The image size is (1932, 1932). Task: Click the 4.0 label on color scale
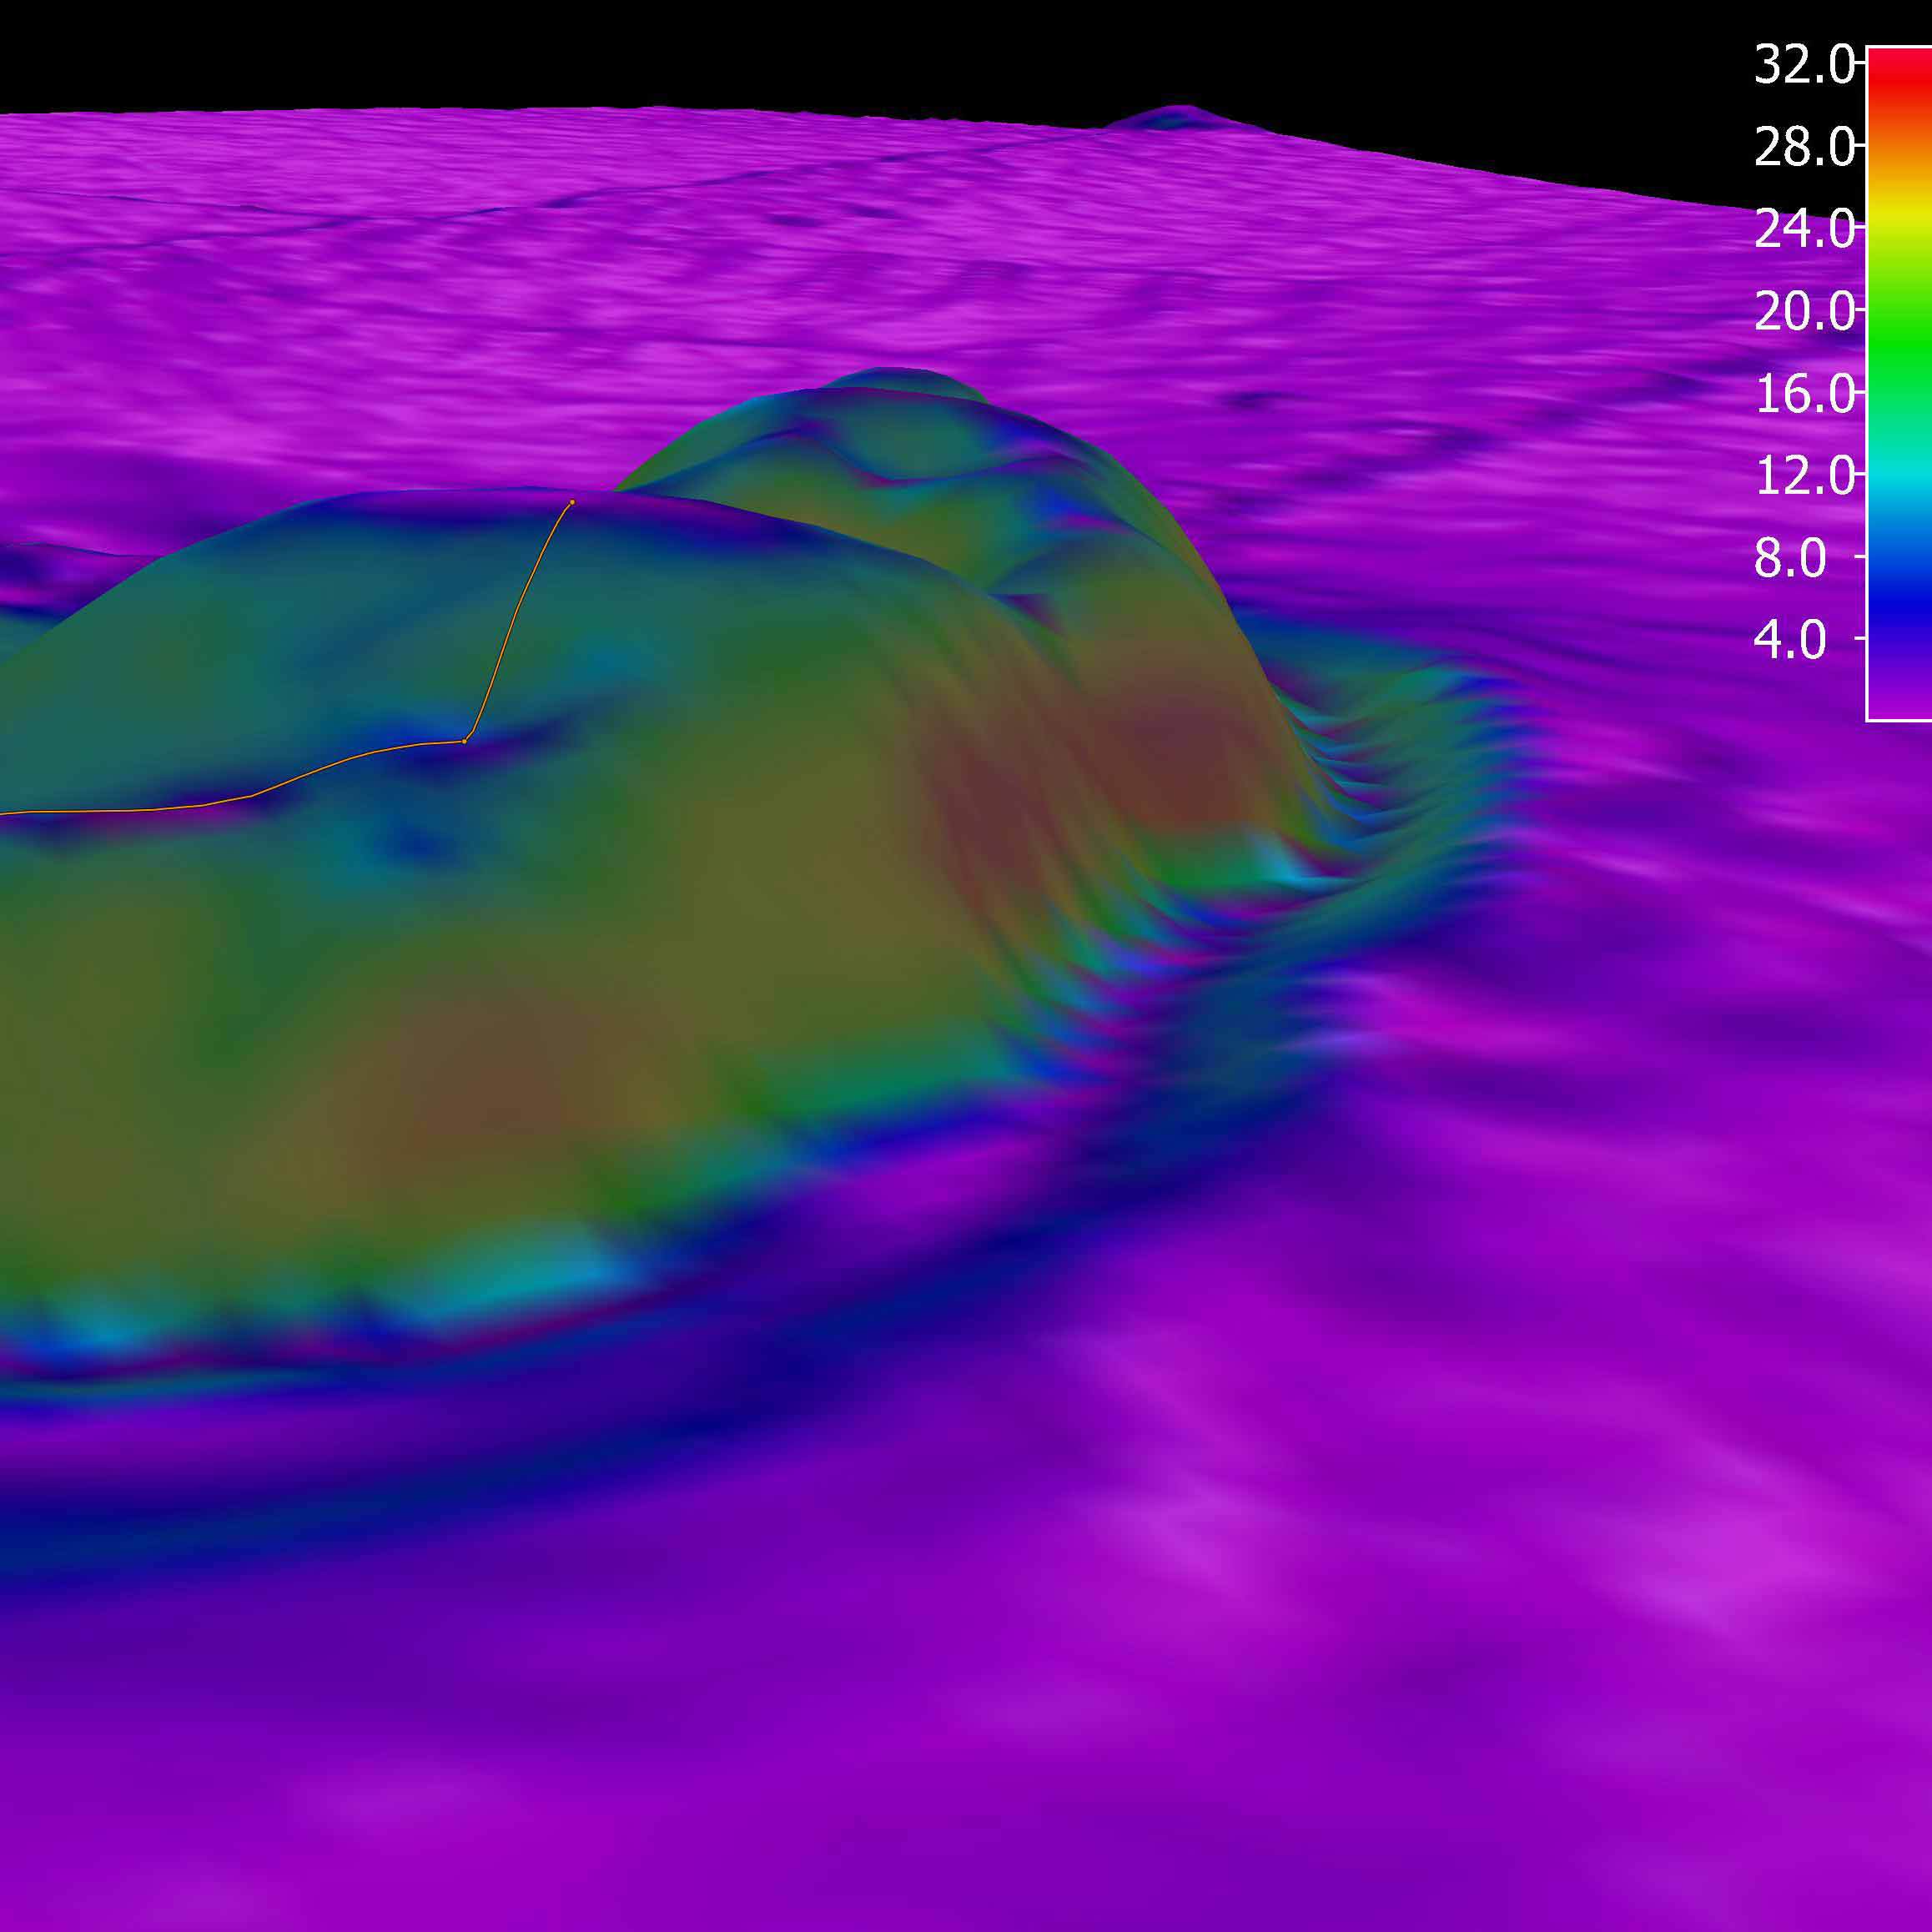[x=1790, y=639]
